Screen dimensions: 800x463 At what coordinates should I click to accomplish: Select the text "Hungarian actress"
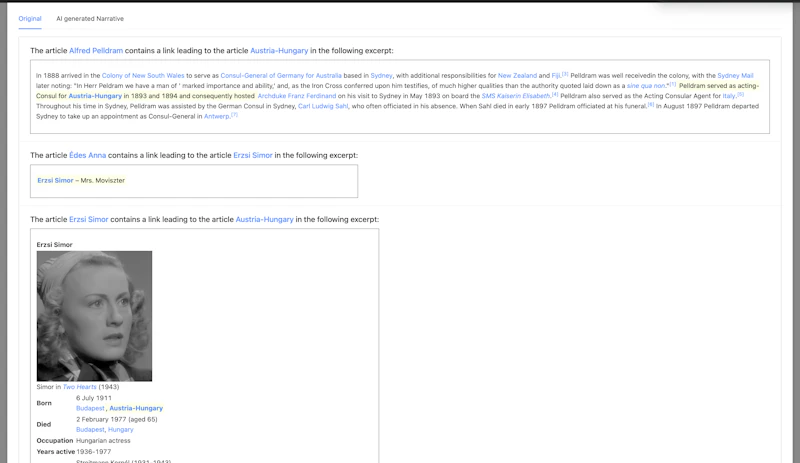pyautogui.click(x=103, y=441)
